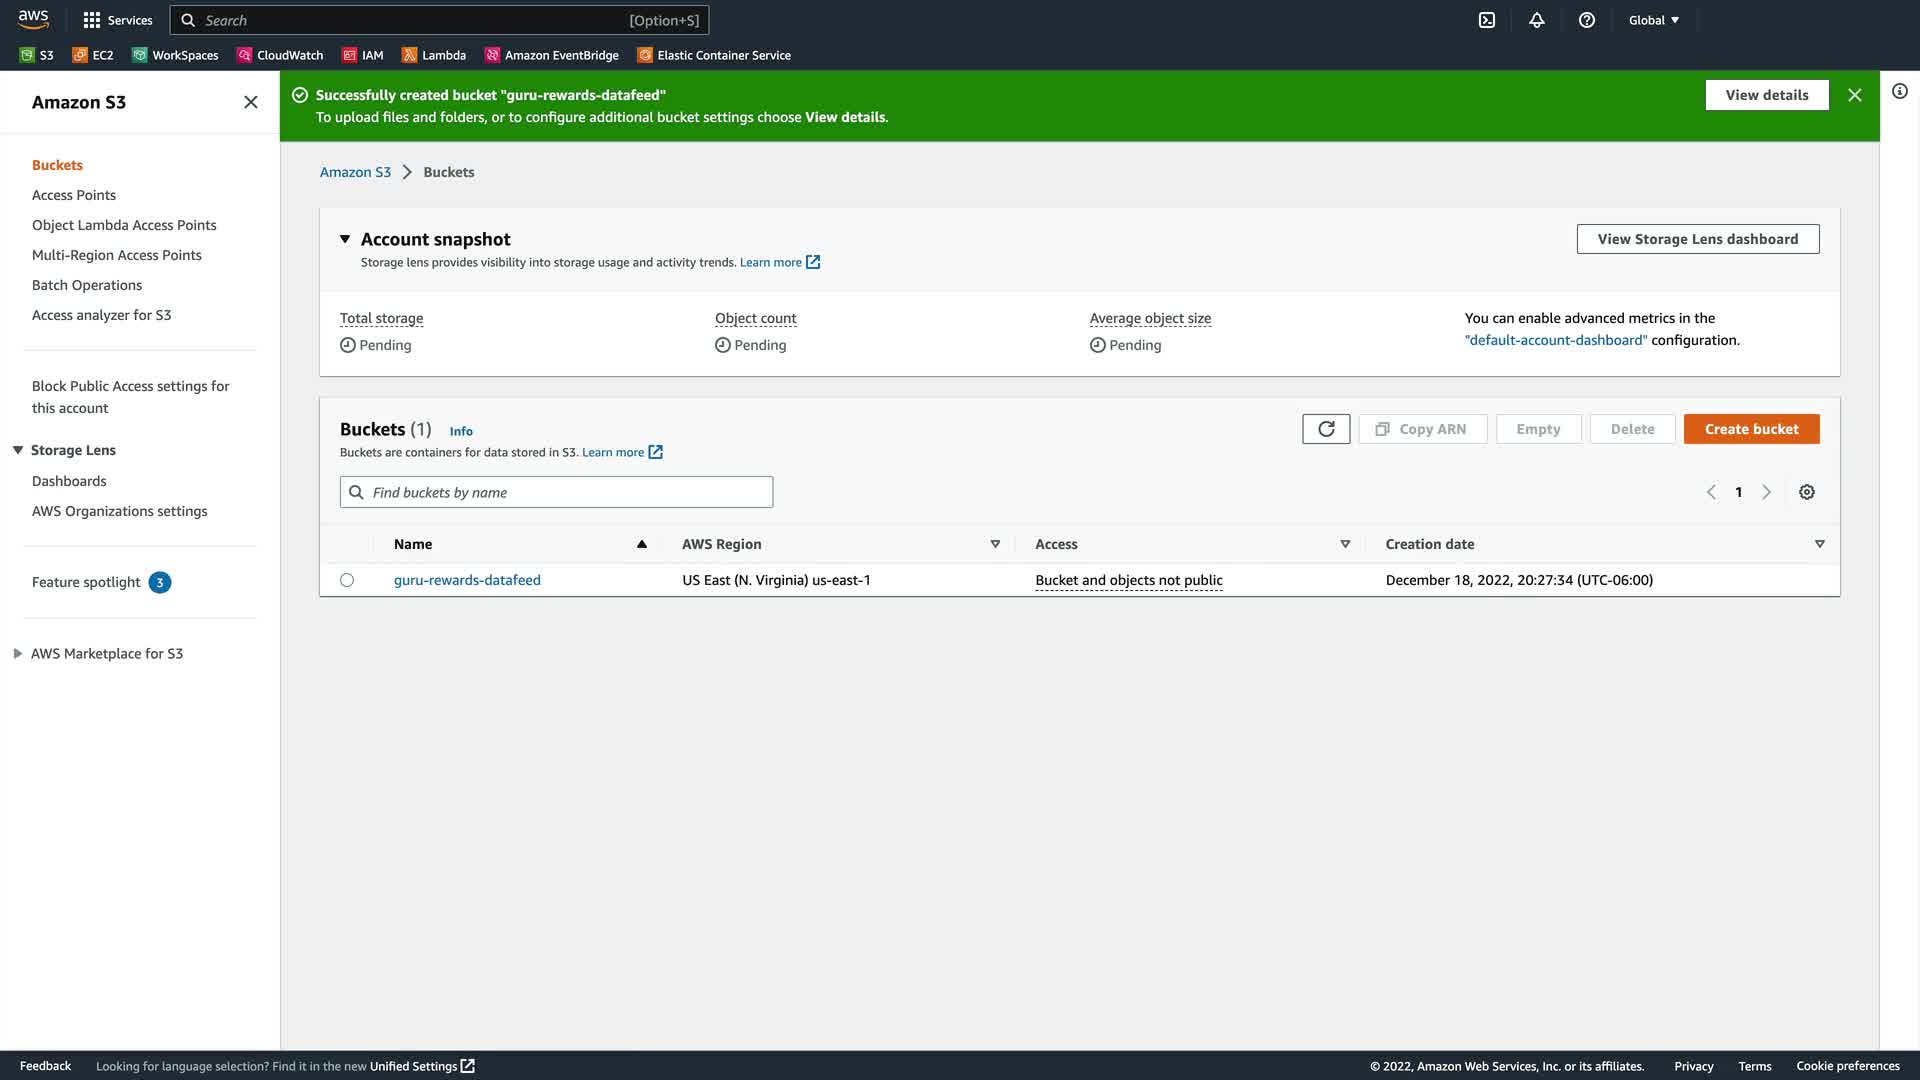Collapse the Storage Lens sidebar group
Viewport: 1920px width, 1080px height.
pos(18,450)
